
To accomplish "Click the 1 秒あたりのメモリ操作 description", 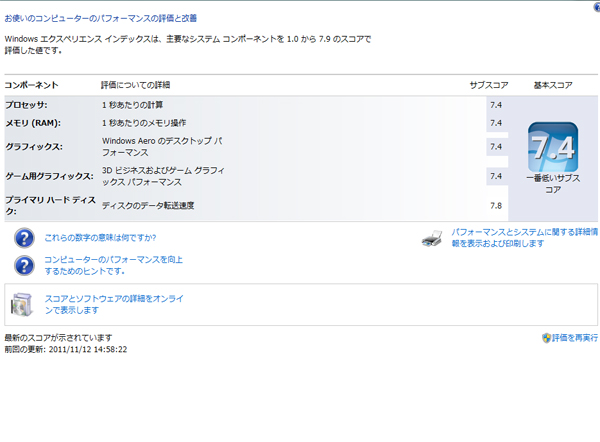I will 144,123.
